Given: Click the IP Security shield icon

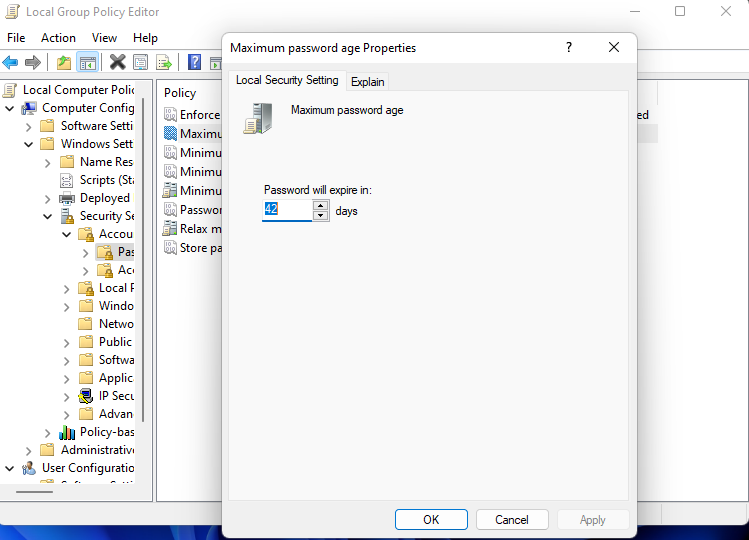Looking at the screenshot, I should pyautogui.click(x=86, y=396).
